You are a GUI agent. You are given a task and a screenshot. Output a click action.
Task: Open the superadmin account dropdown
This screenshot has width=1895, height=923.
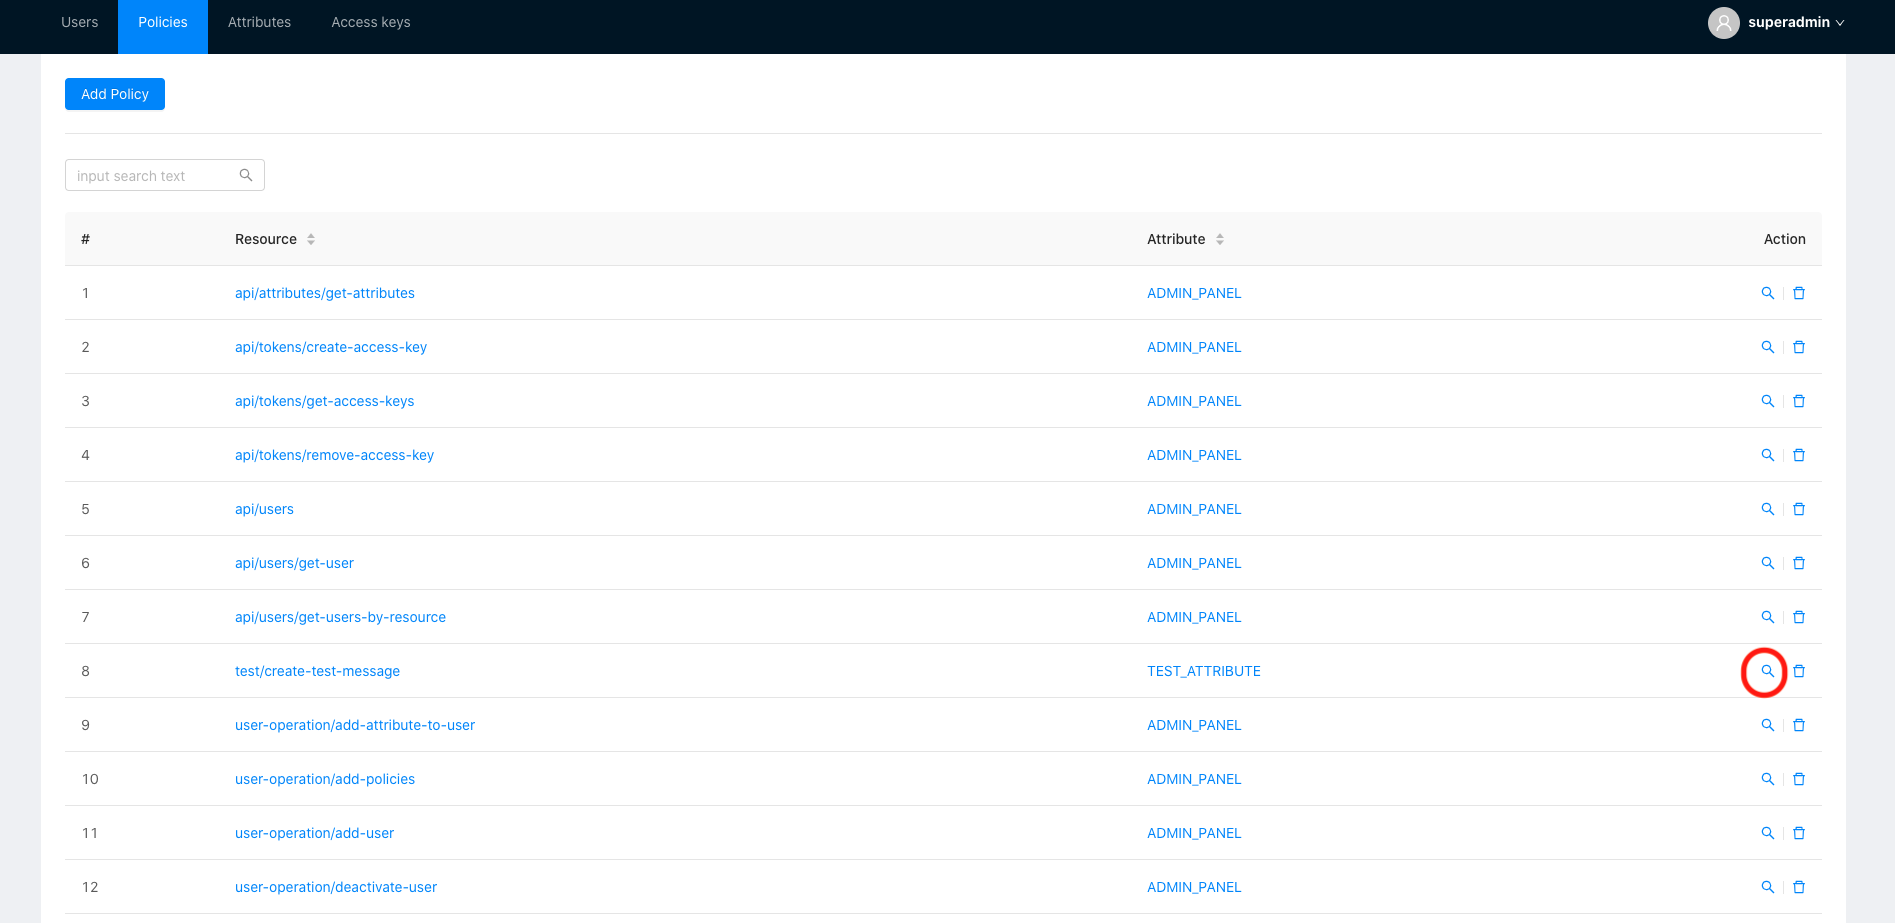(x=1796, y=22)
